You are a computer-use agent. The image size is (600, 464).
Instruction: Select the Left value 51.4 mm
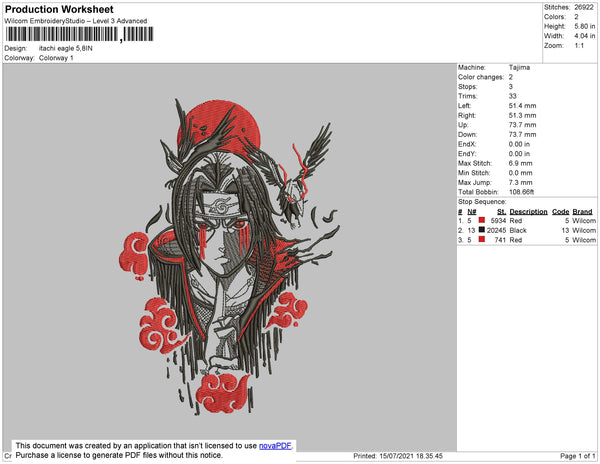(522, 106)
